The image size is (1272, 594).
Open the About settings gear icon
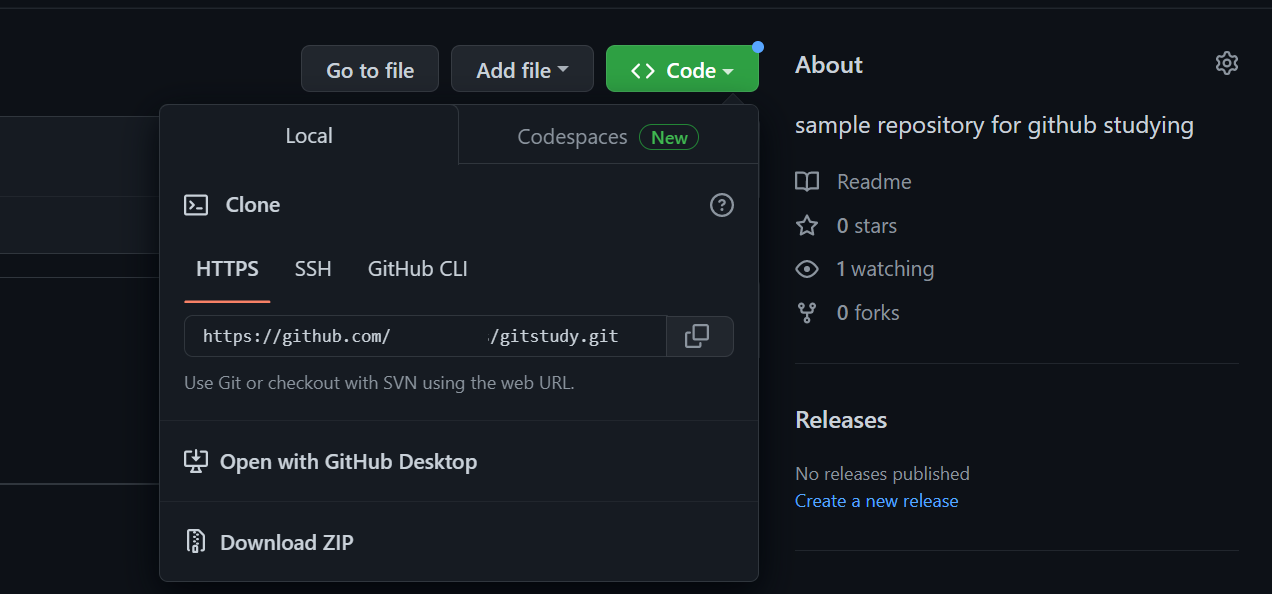pyautogui.click(x=1226, y=63)
